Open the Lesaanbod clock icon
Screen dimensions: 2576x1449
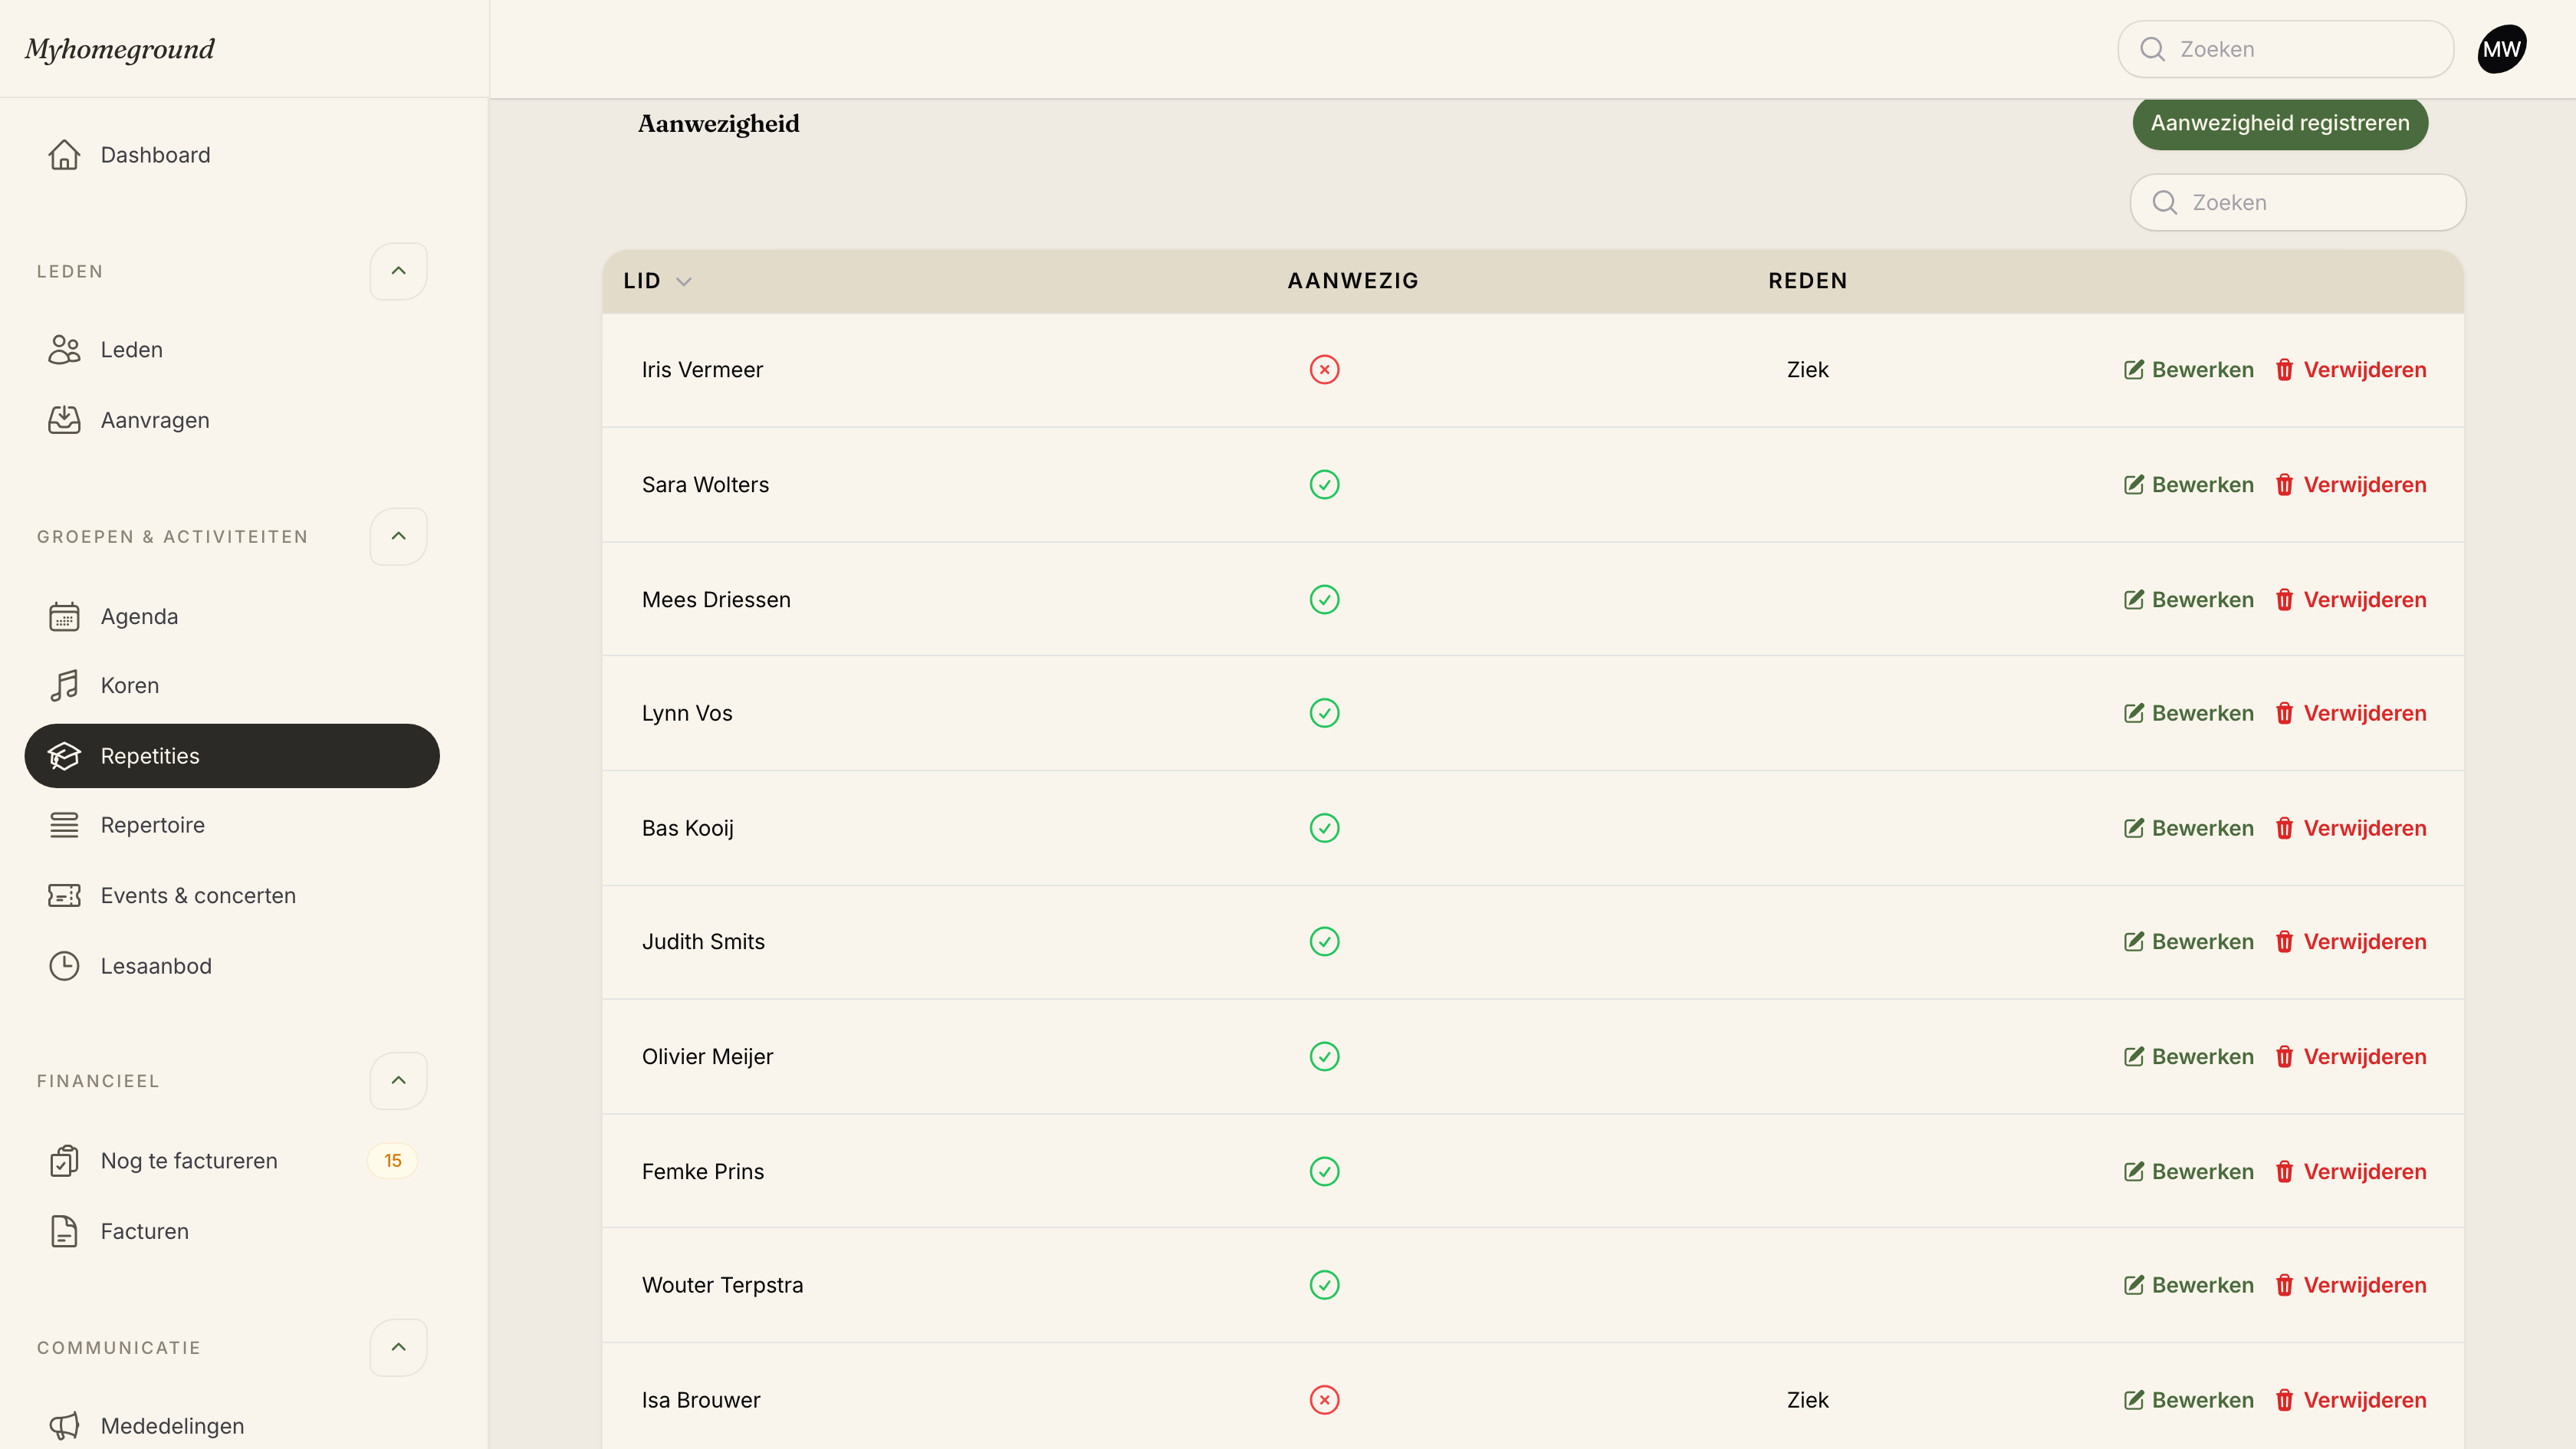click(x=64, y=966)
